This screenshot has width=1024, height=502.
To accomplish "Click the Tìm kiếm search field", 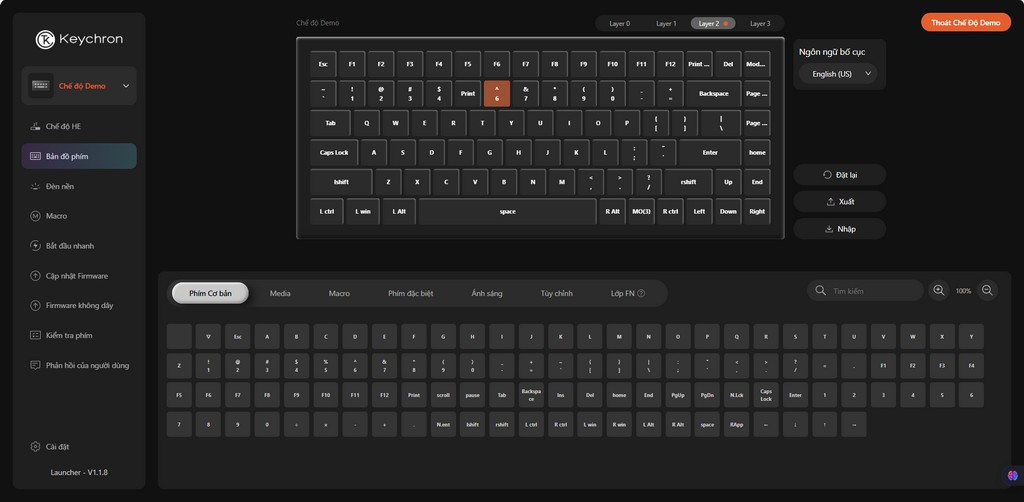I will 872,291.
